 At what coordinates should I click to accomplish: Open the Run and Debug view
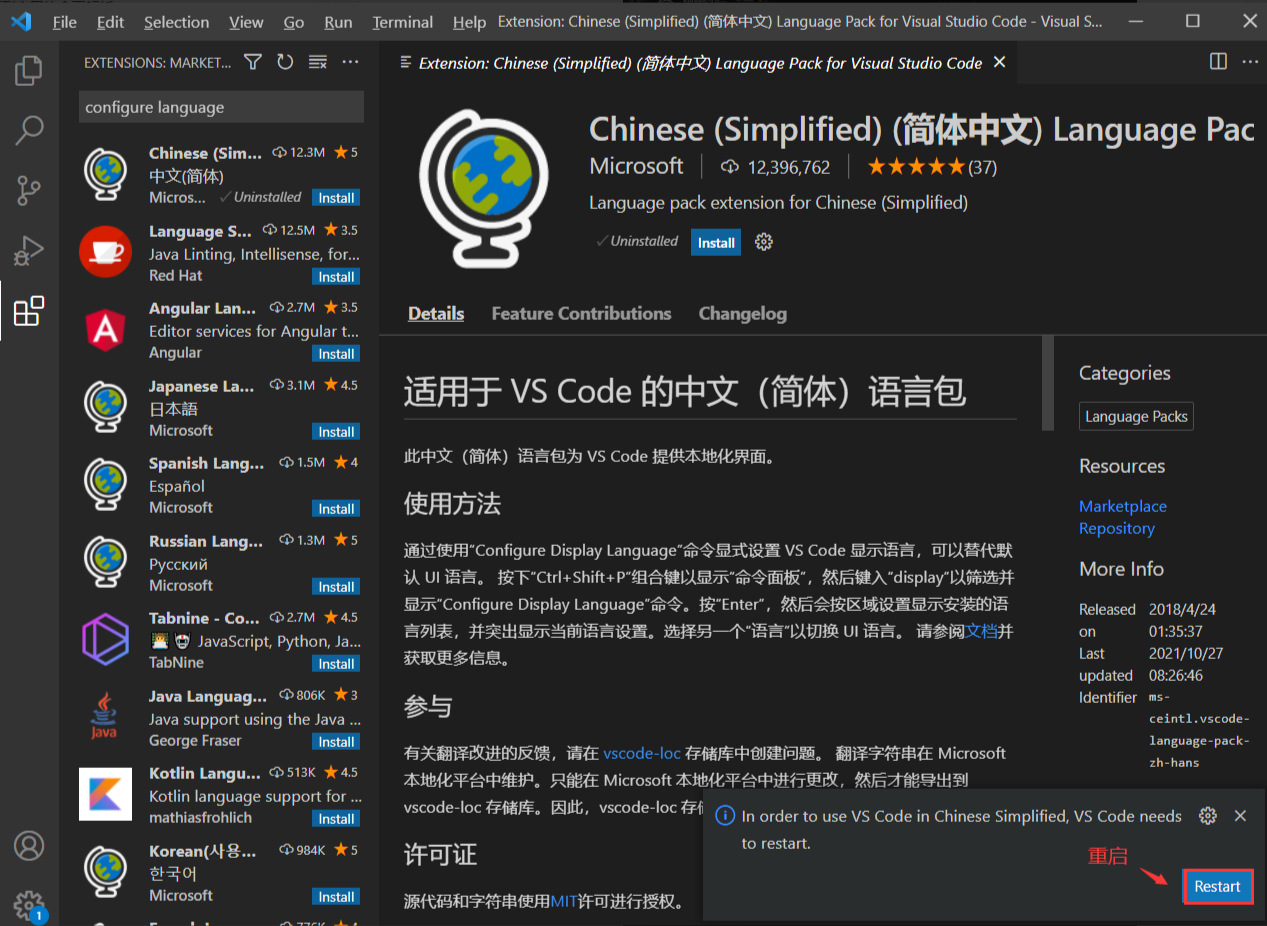(29, 250)
